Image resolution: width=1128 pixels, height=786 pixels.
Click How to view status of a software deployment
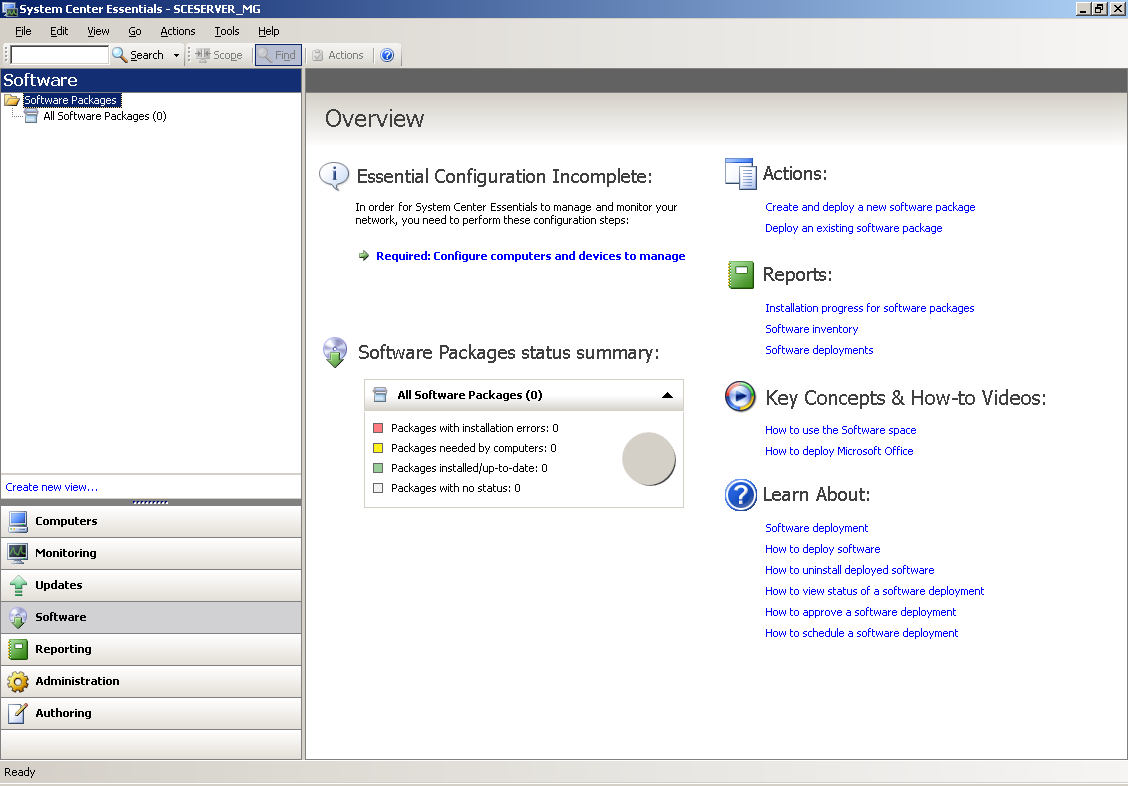874,591
